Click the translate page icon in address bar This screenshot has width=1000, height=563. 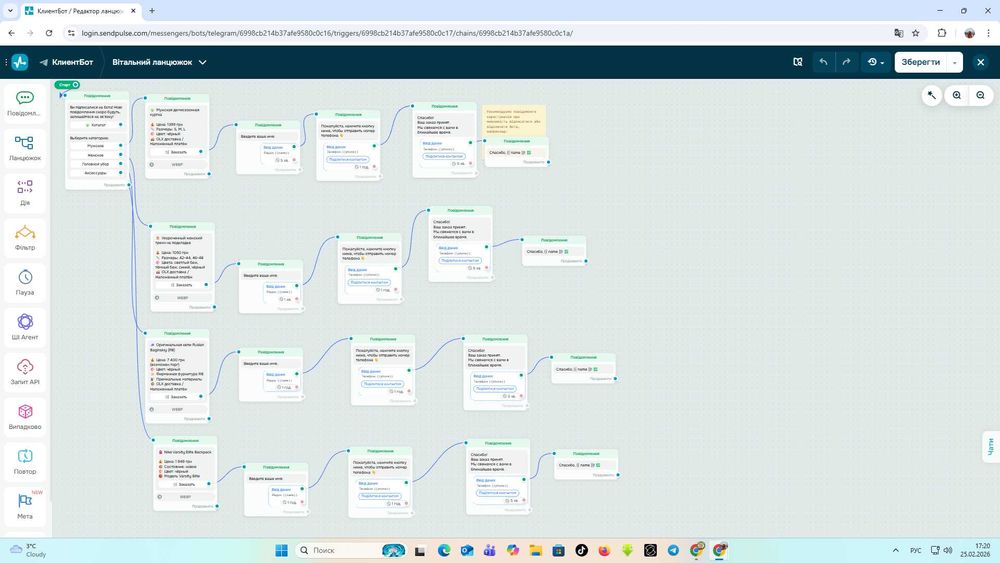click(x=899, y=33)
